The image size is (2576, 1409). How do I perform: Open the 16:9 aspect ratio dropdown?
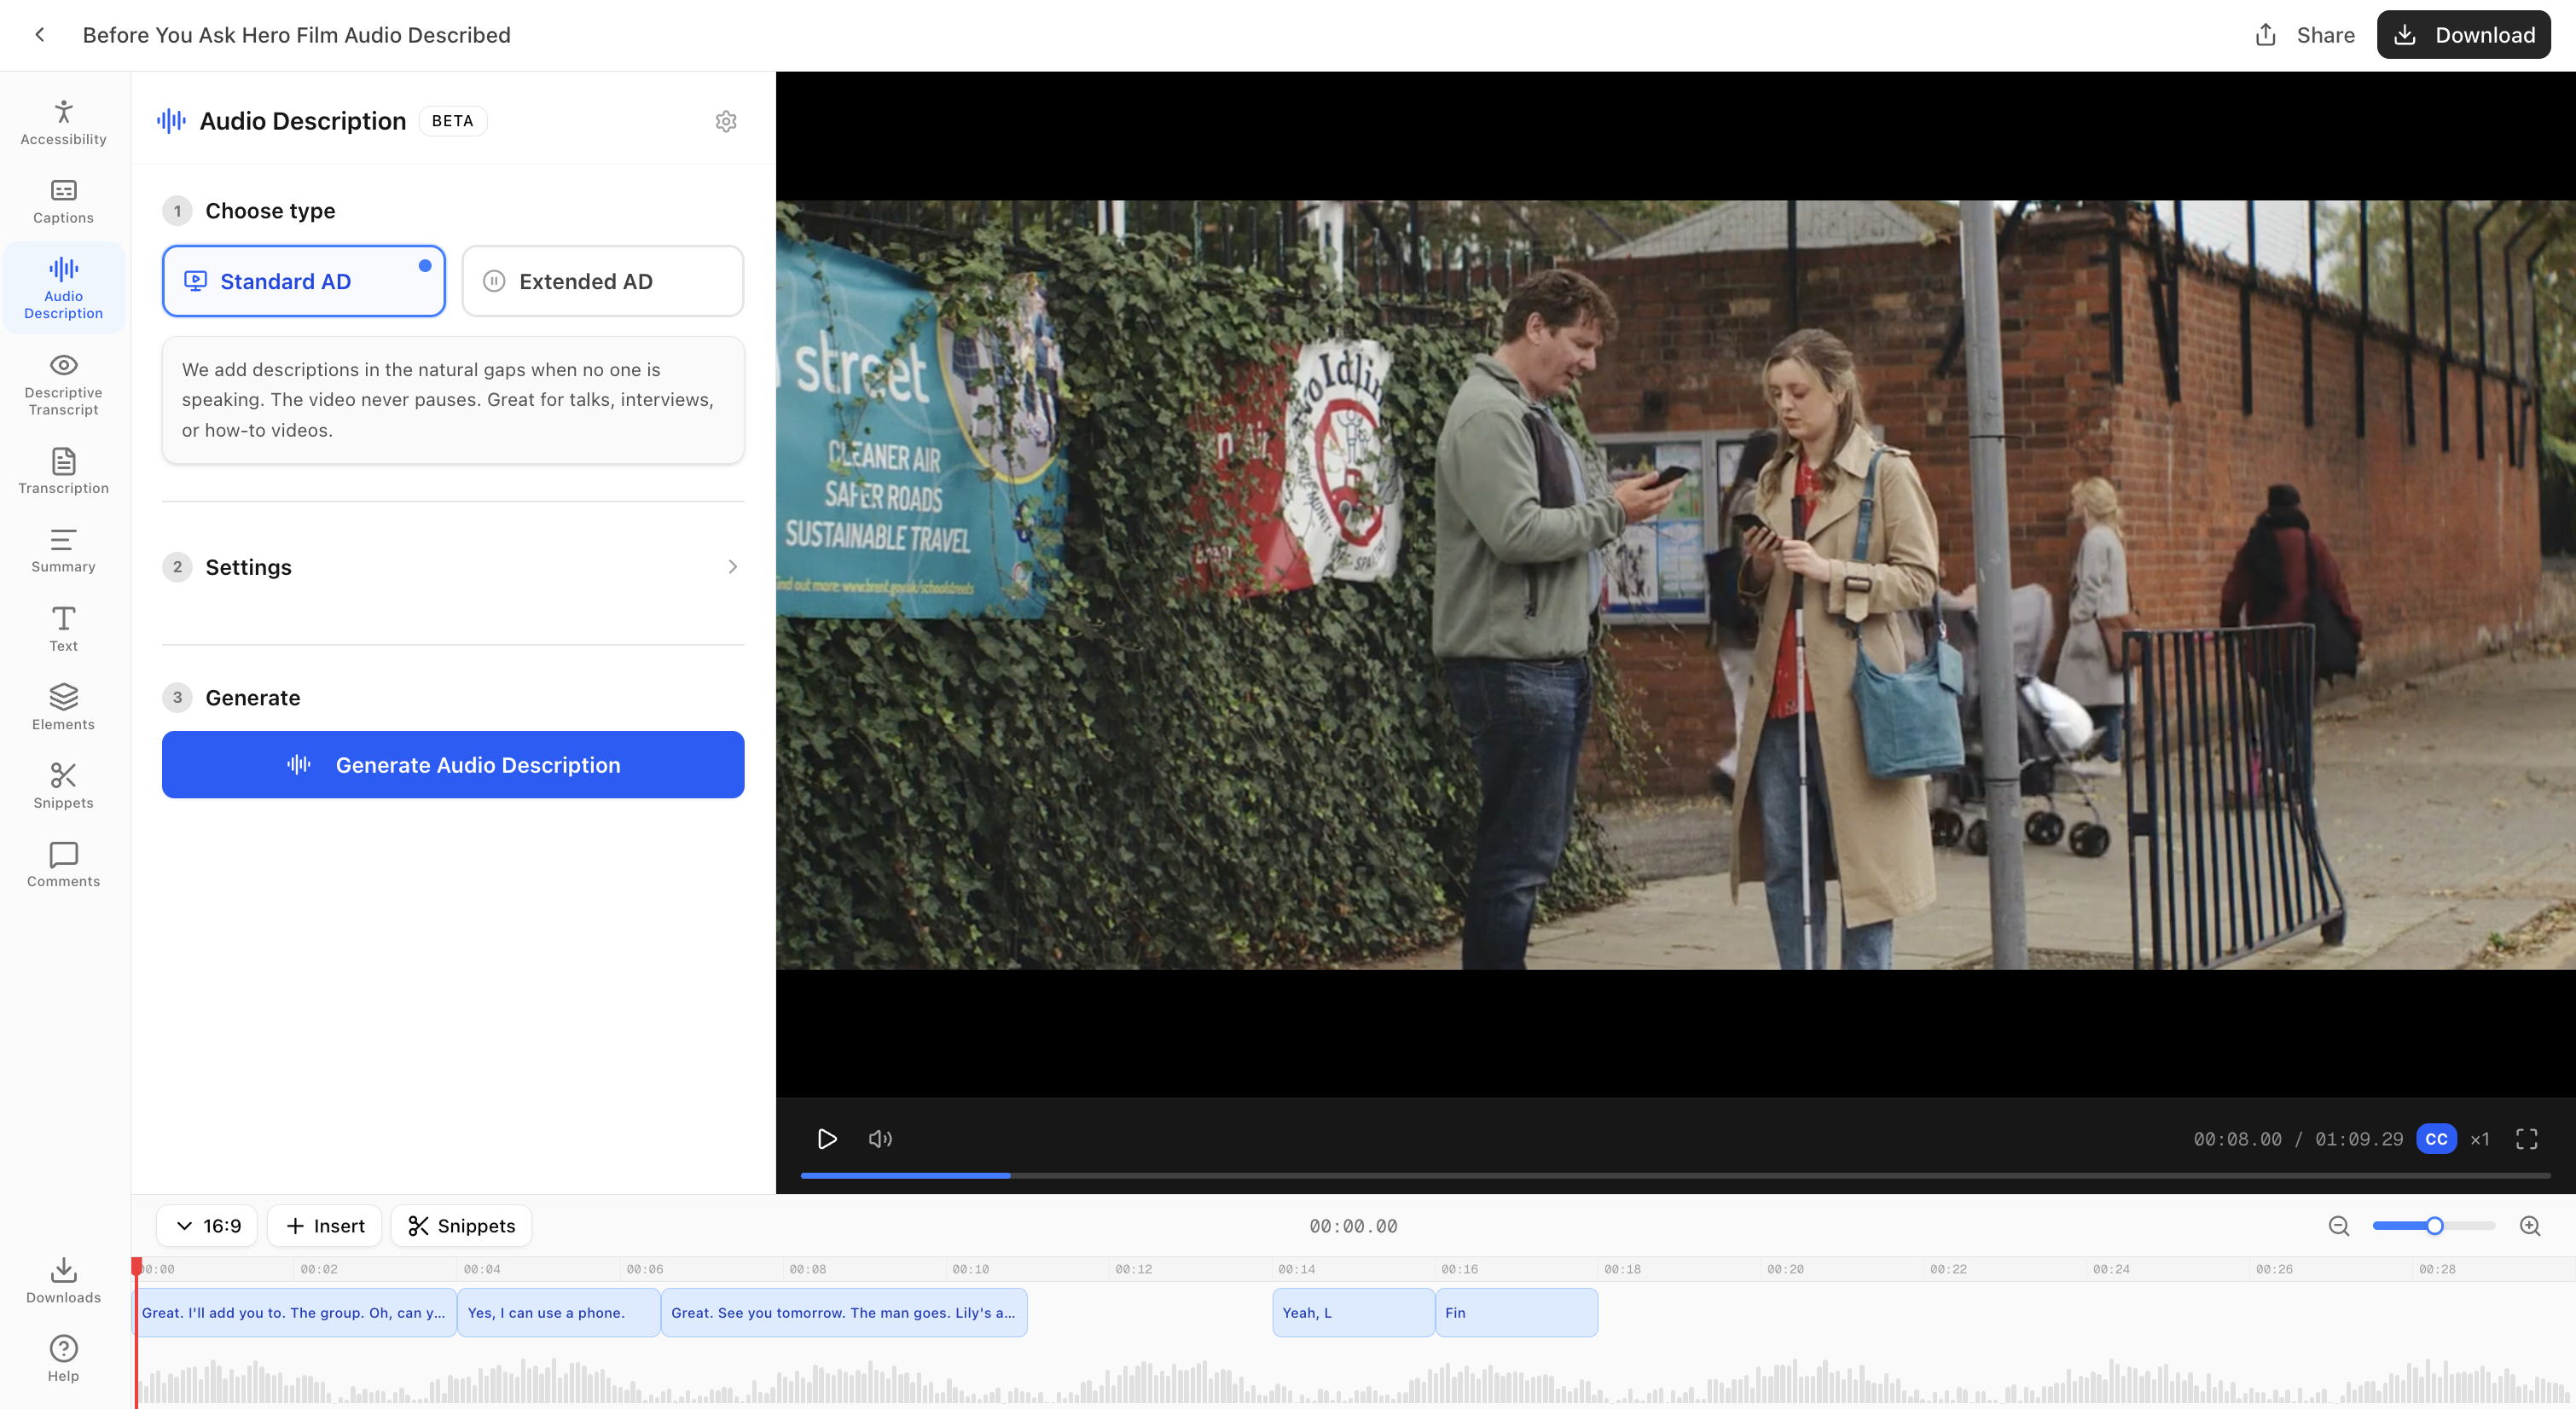point(206,1225)
